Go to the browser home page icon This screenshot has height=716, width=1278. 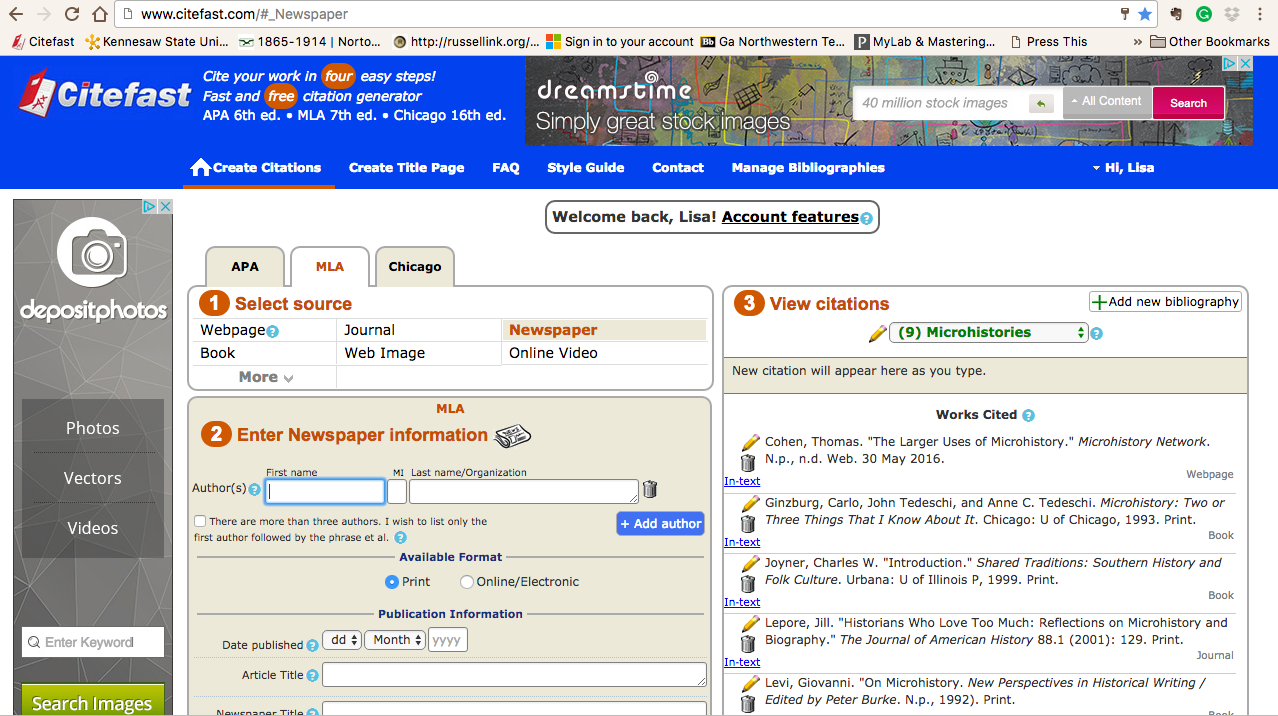tap(99, 15)
